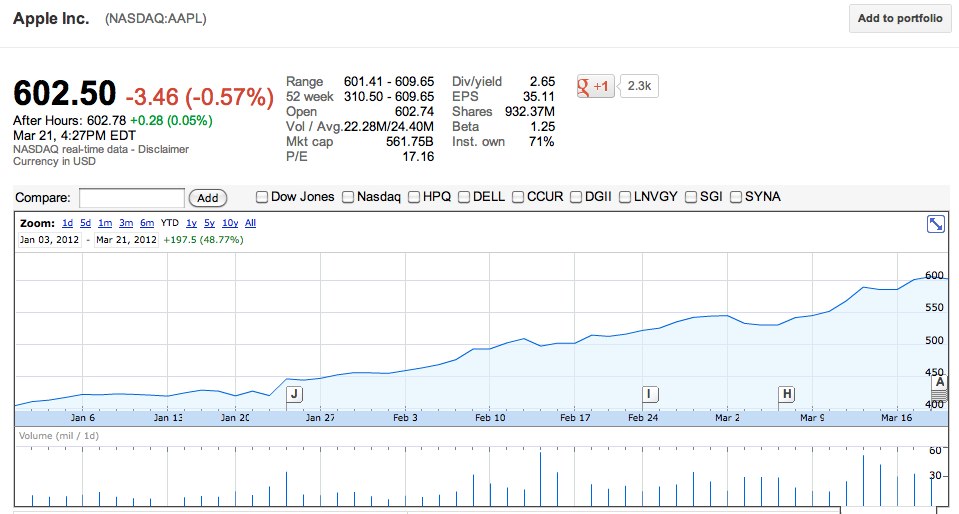Expand chart with the fullscreen arrow icon

936,224
